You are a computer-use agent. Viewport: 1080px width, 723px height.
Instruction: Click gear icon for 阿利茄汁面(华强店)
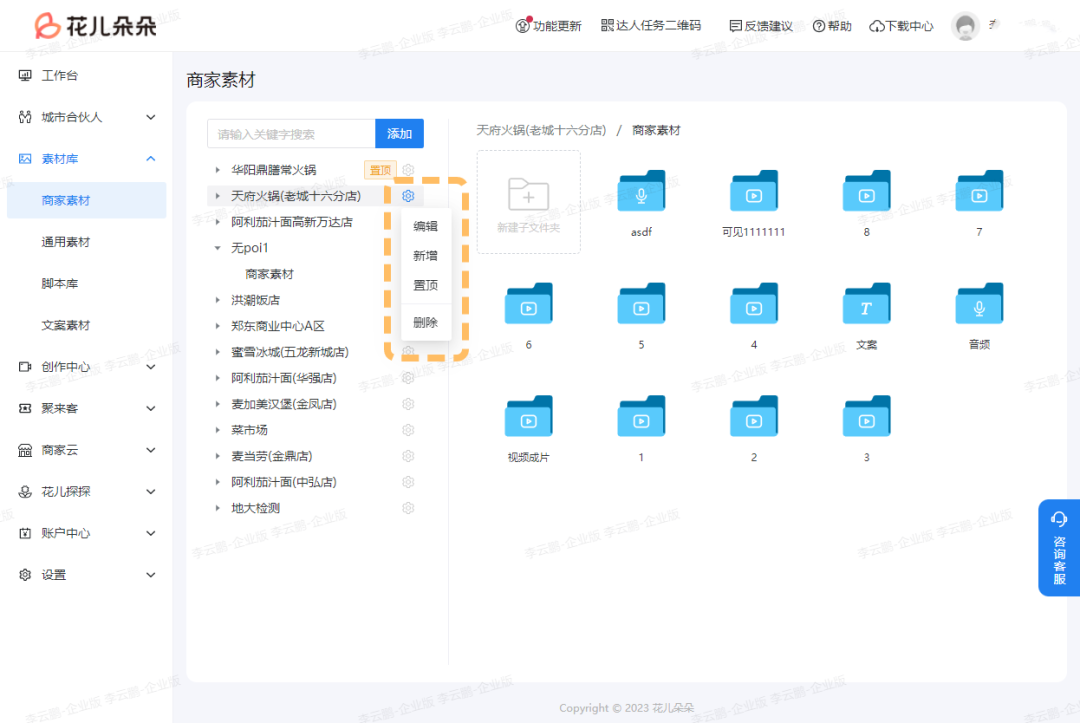pos(408,378)
